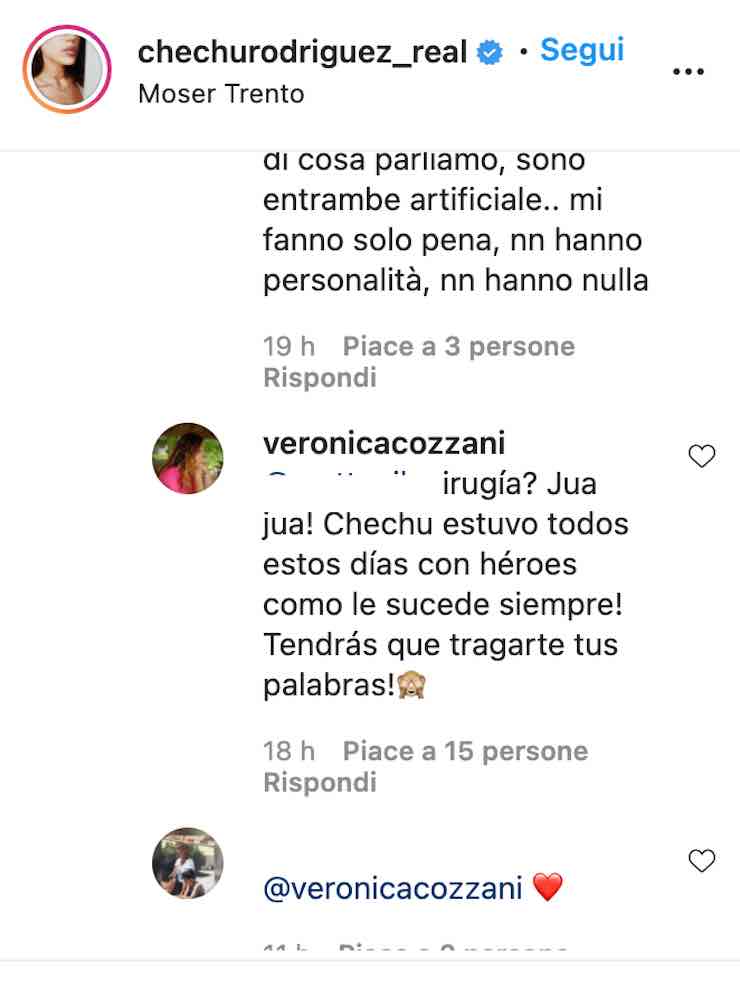740x984 pixels.
Task: View likes: Piace a 3 persone
Action: (459, 346)
